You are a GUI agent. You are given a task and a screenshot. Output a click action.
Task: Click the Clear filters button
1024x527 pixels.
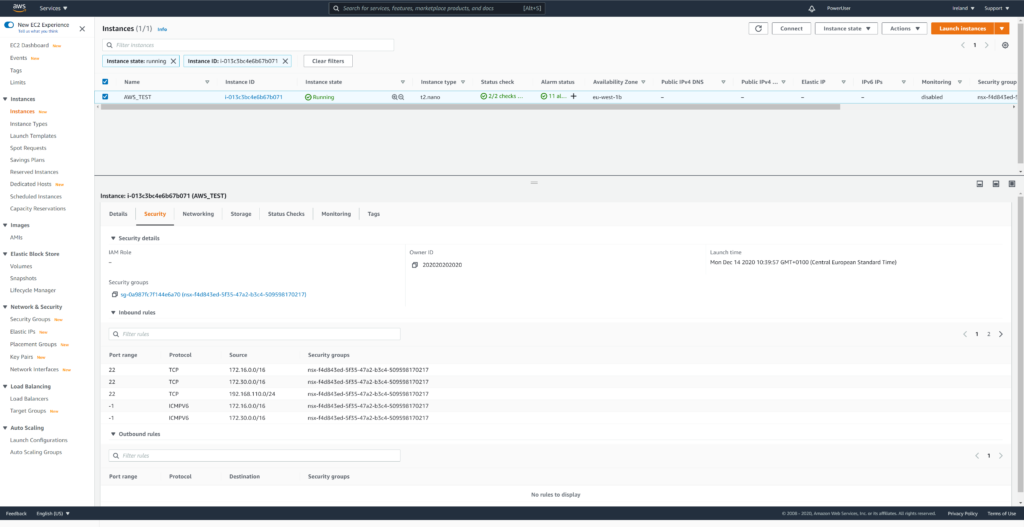[328, 61]
